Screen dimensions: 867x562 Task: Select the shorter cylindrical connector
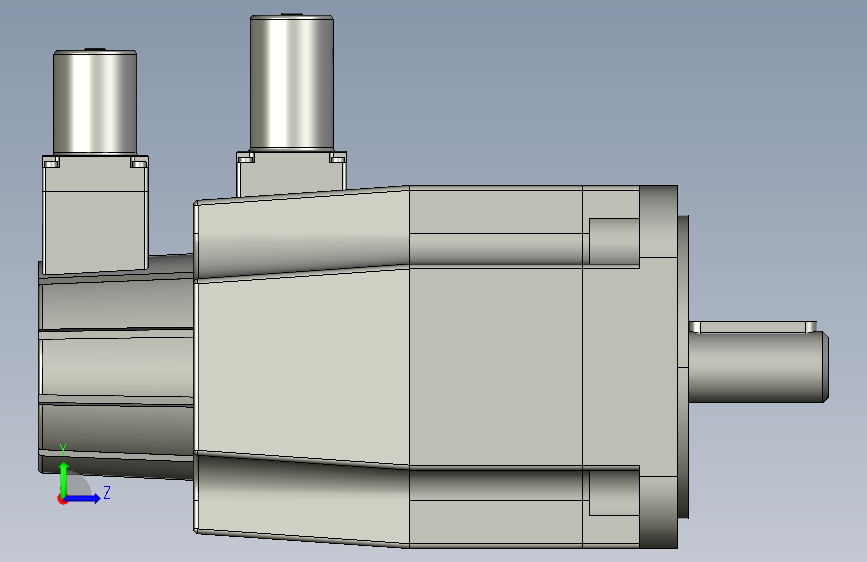tap(95, 102)
